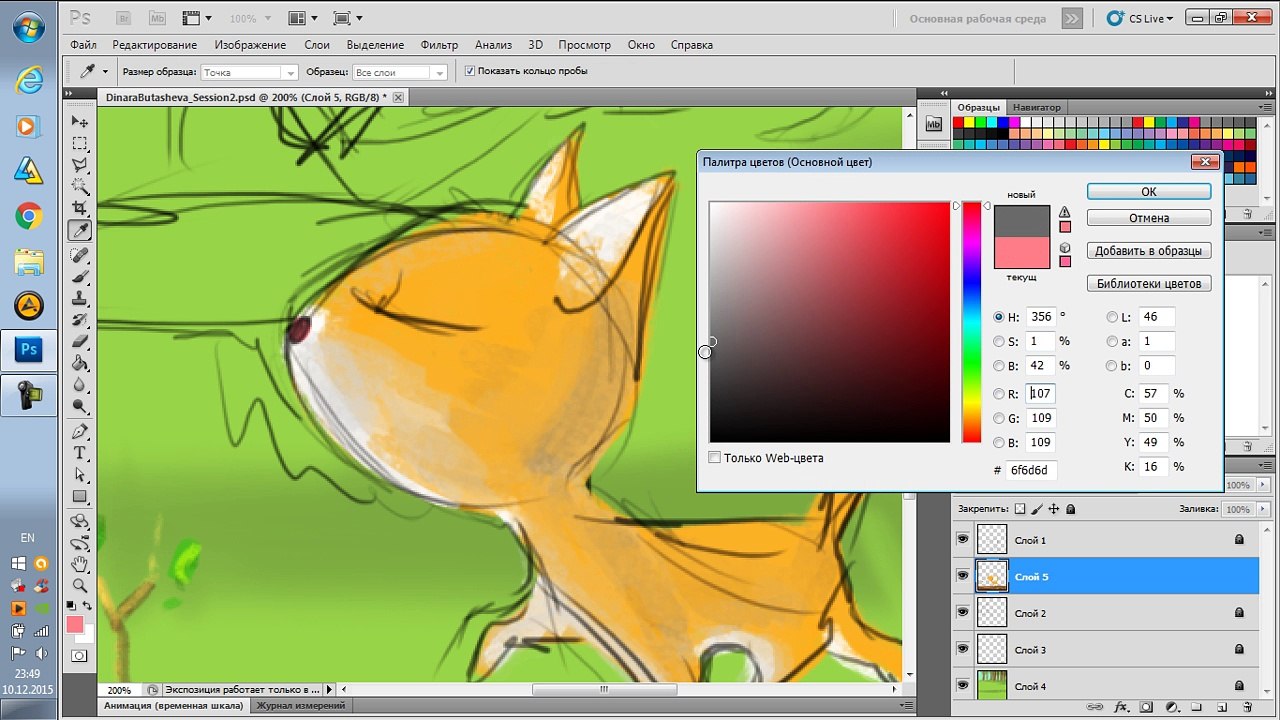Click Добавить в образцы button
The image size is (1280, 720).
(x=1149, y=251)
